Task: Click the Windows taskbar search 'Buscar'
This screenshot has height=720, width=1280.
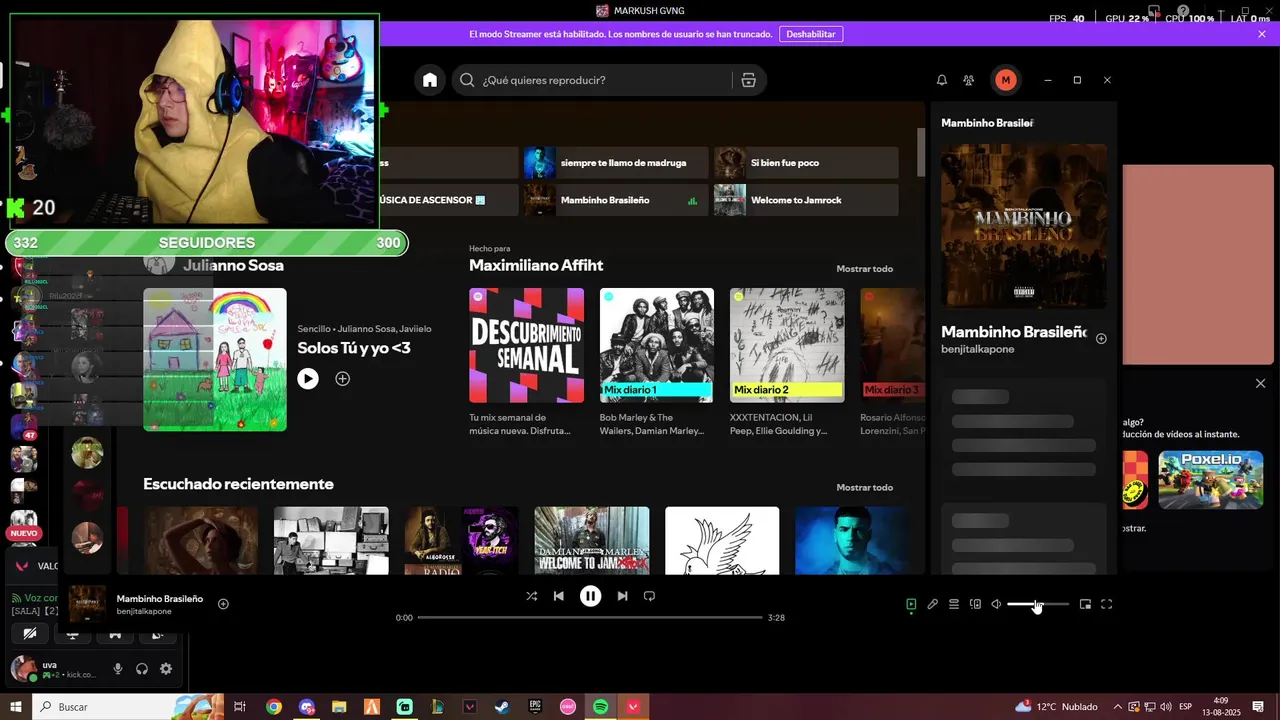Action: [128, 707]
